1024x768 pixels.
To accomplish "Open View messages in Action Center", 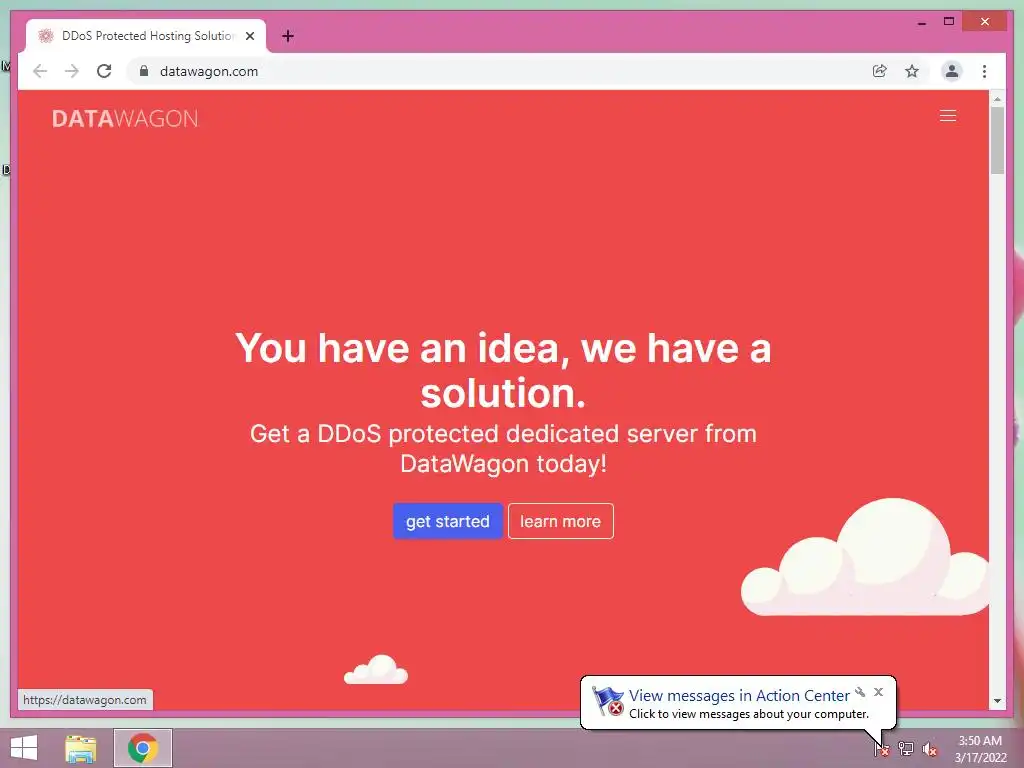I will [x=739, y=696].
